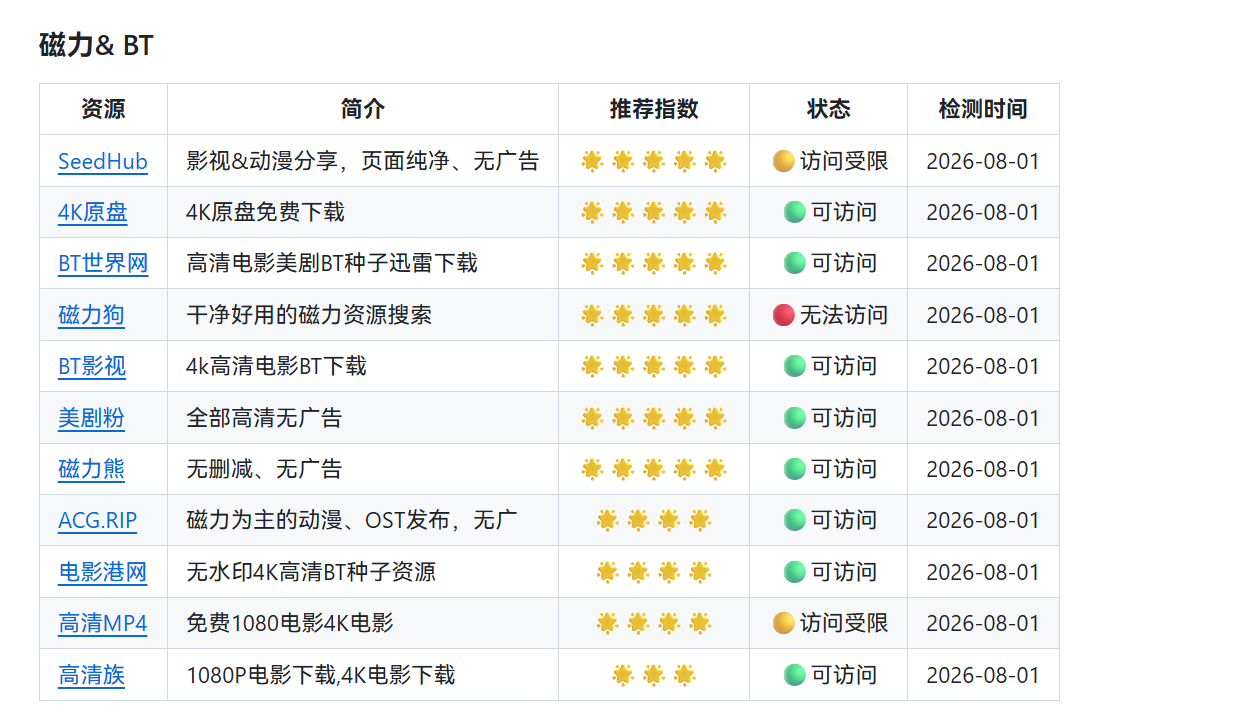Click the last star in 磁力熊's rating
The width and height of the screenshot is (1250, 723).
tap(715, 469)
